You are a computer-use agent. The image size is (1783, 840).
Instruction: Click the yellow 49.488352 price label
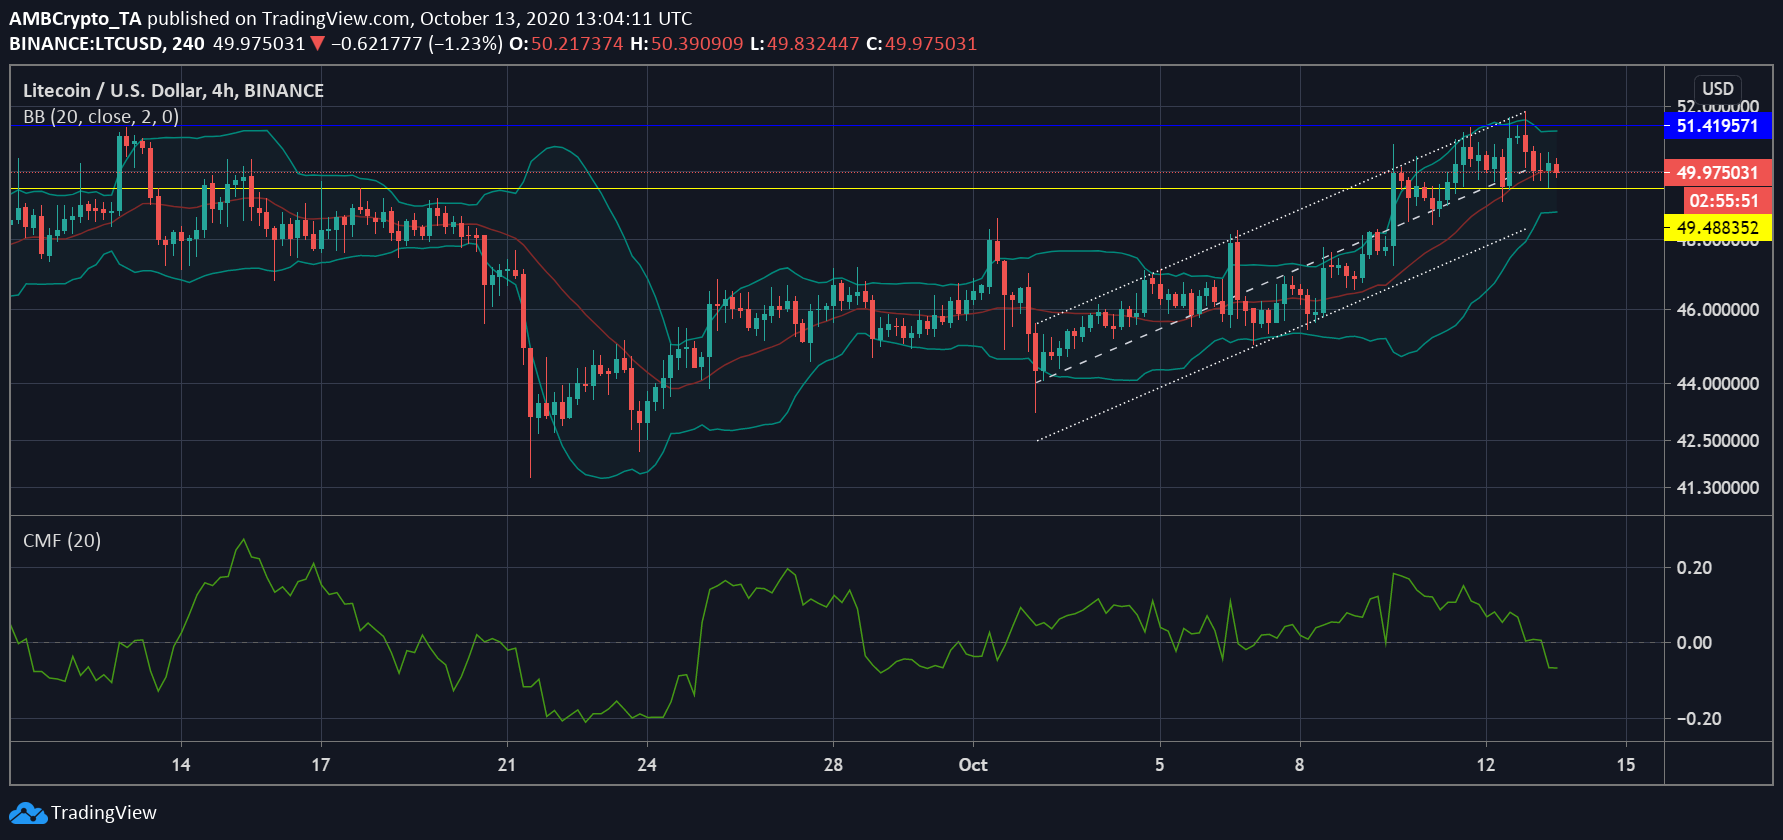pos(1716,228)
